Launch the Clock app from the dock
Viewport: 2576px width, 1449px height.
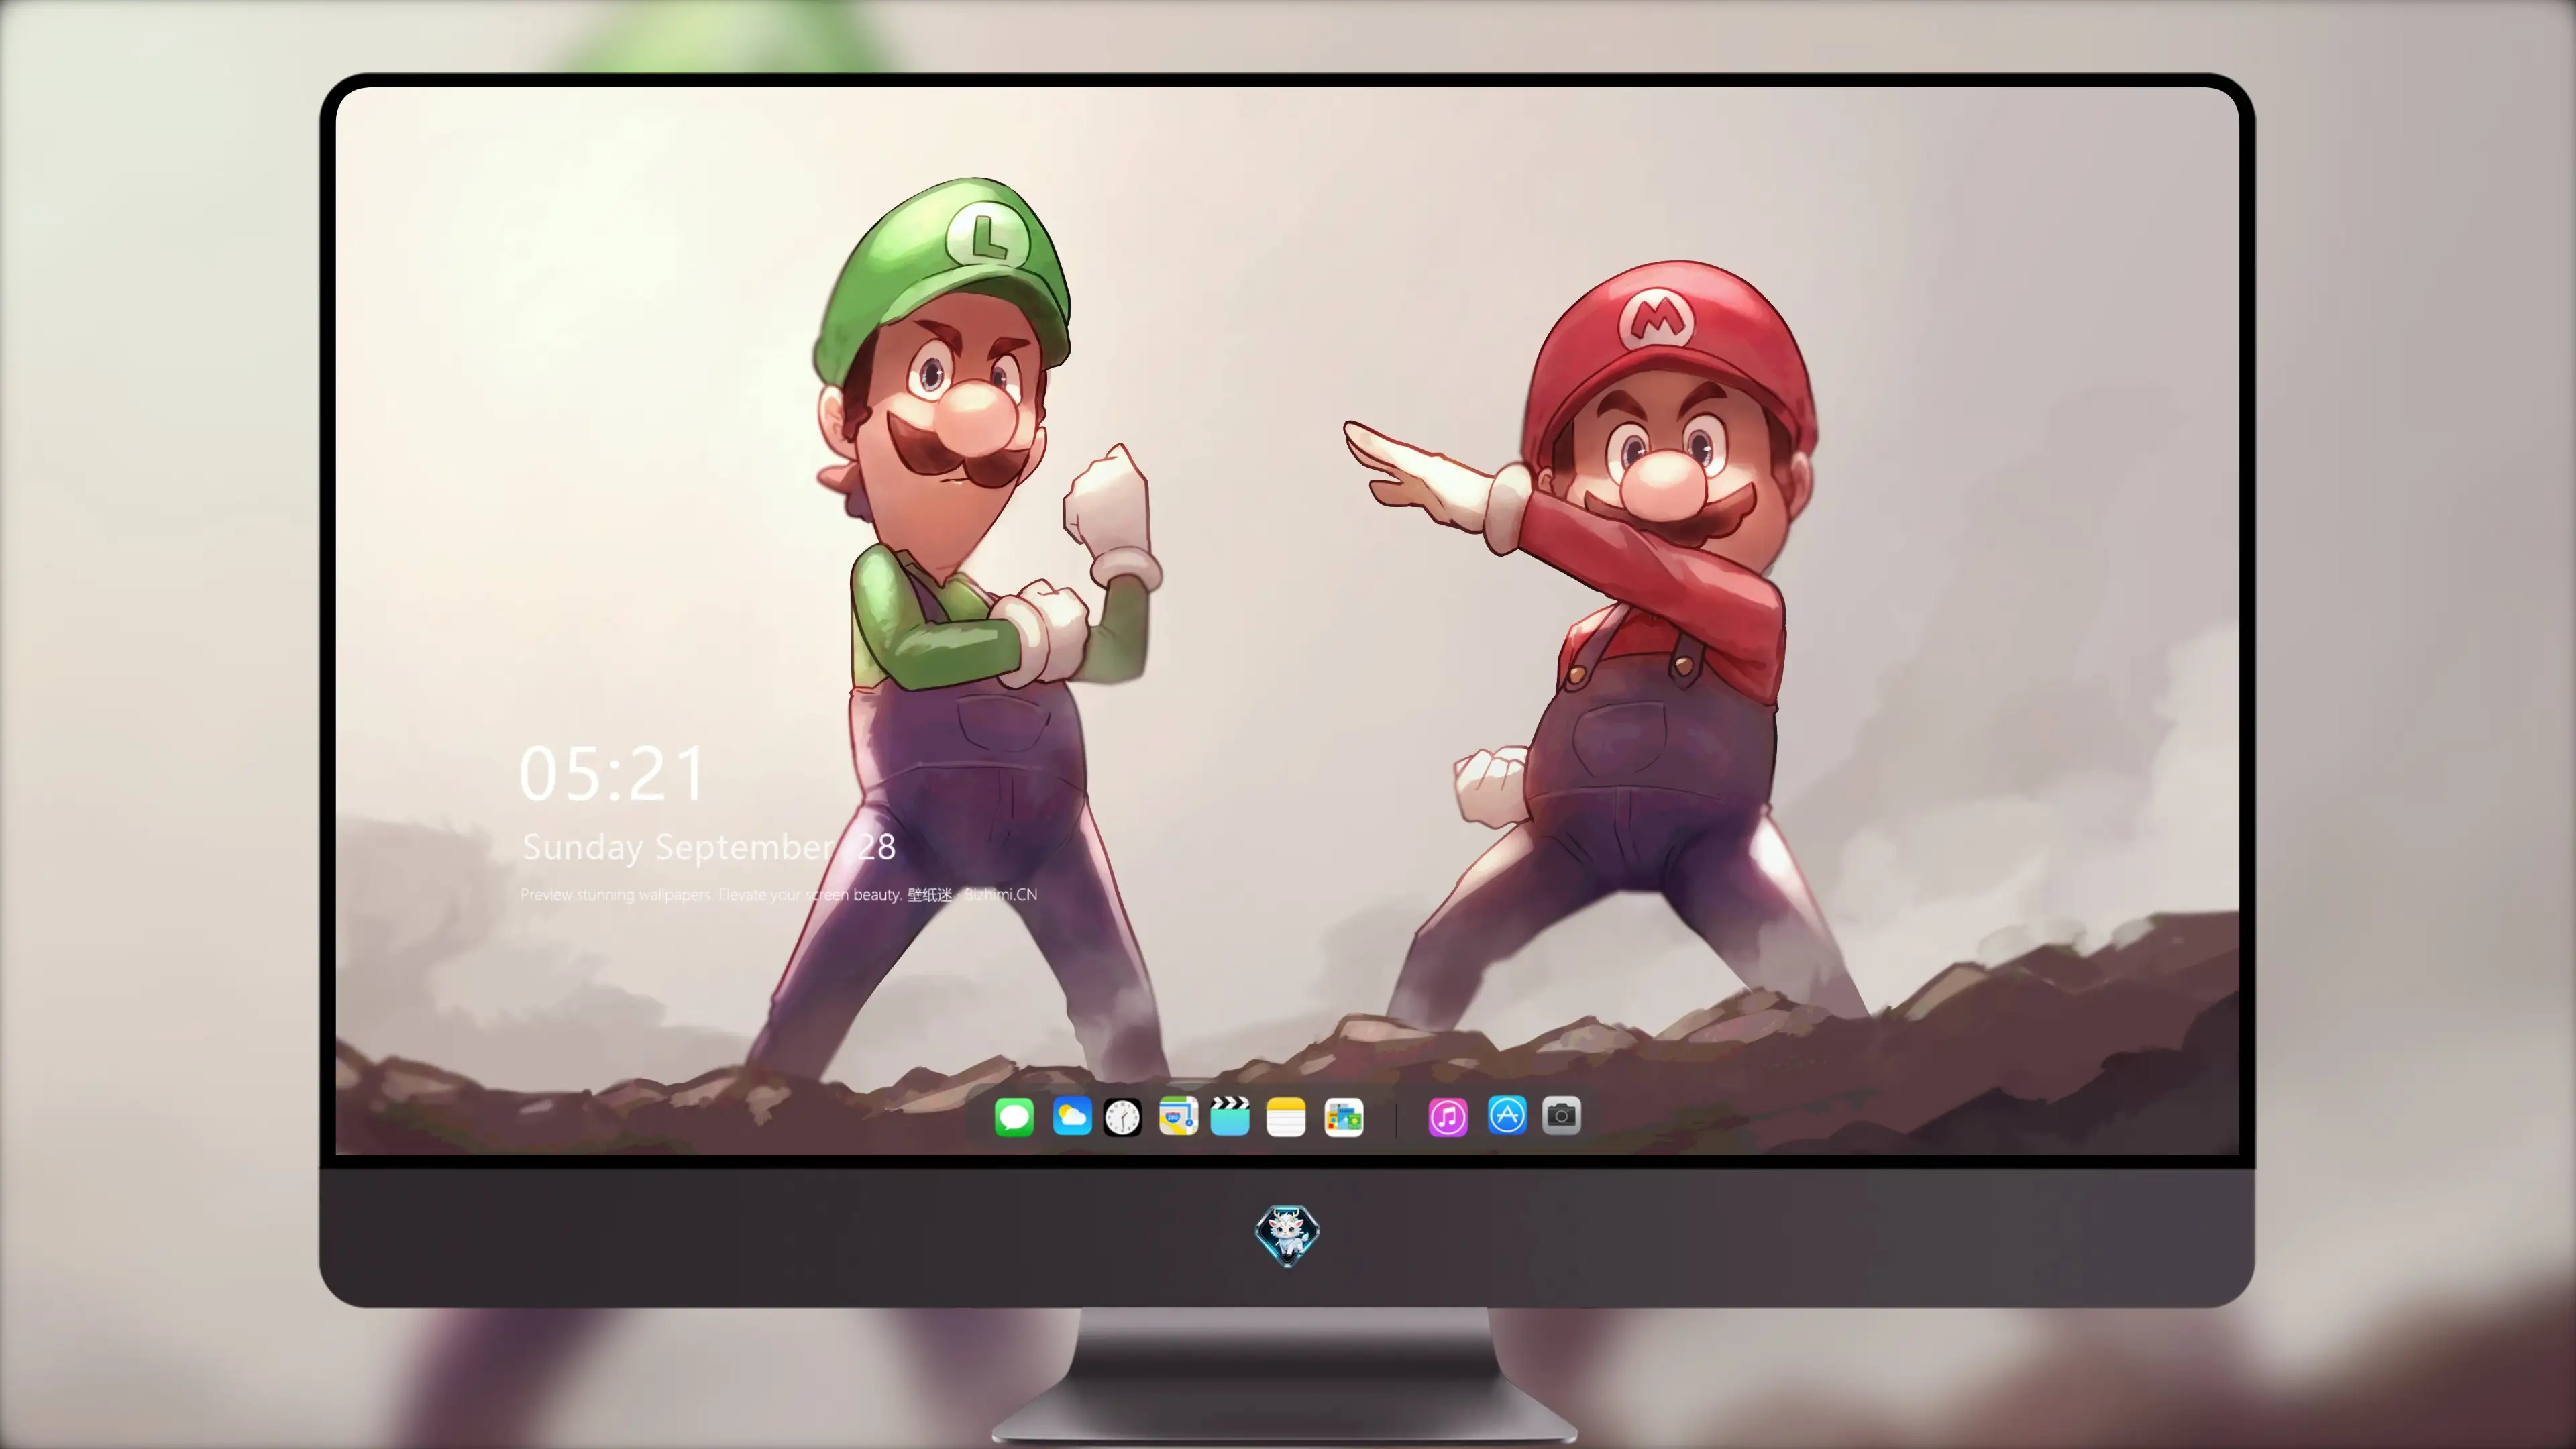(x=1122, y=1117)
